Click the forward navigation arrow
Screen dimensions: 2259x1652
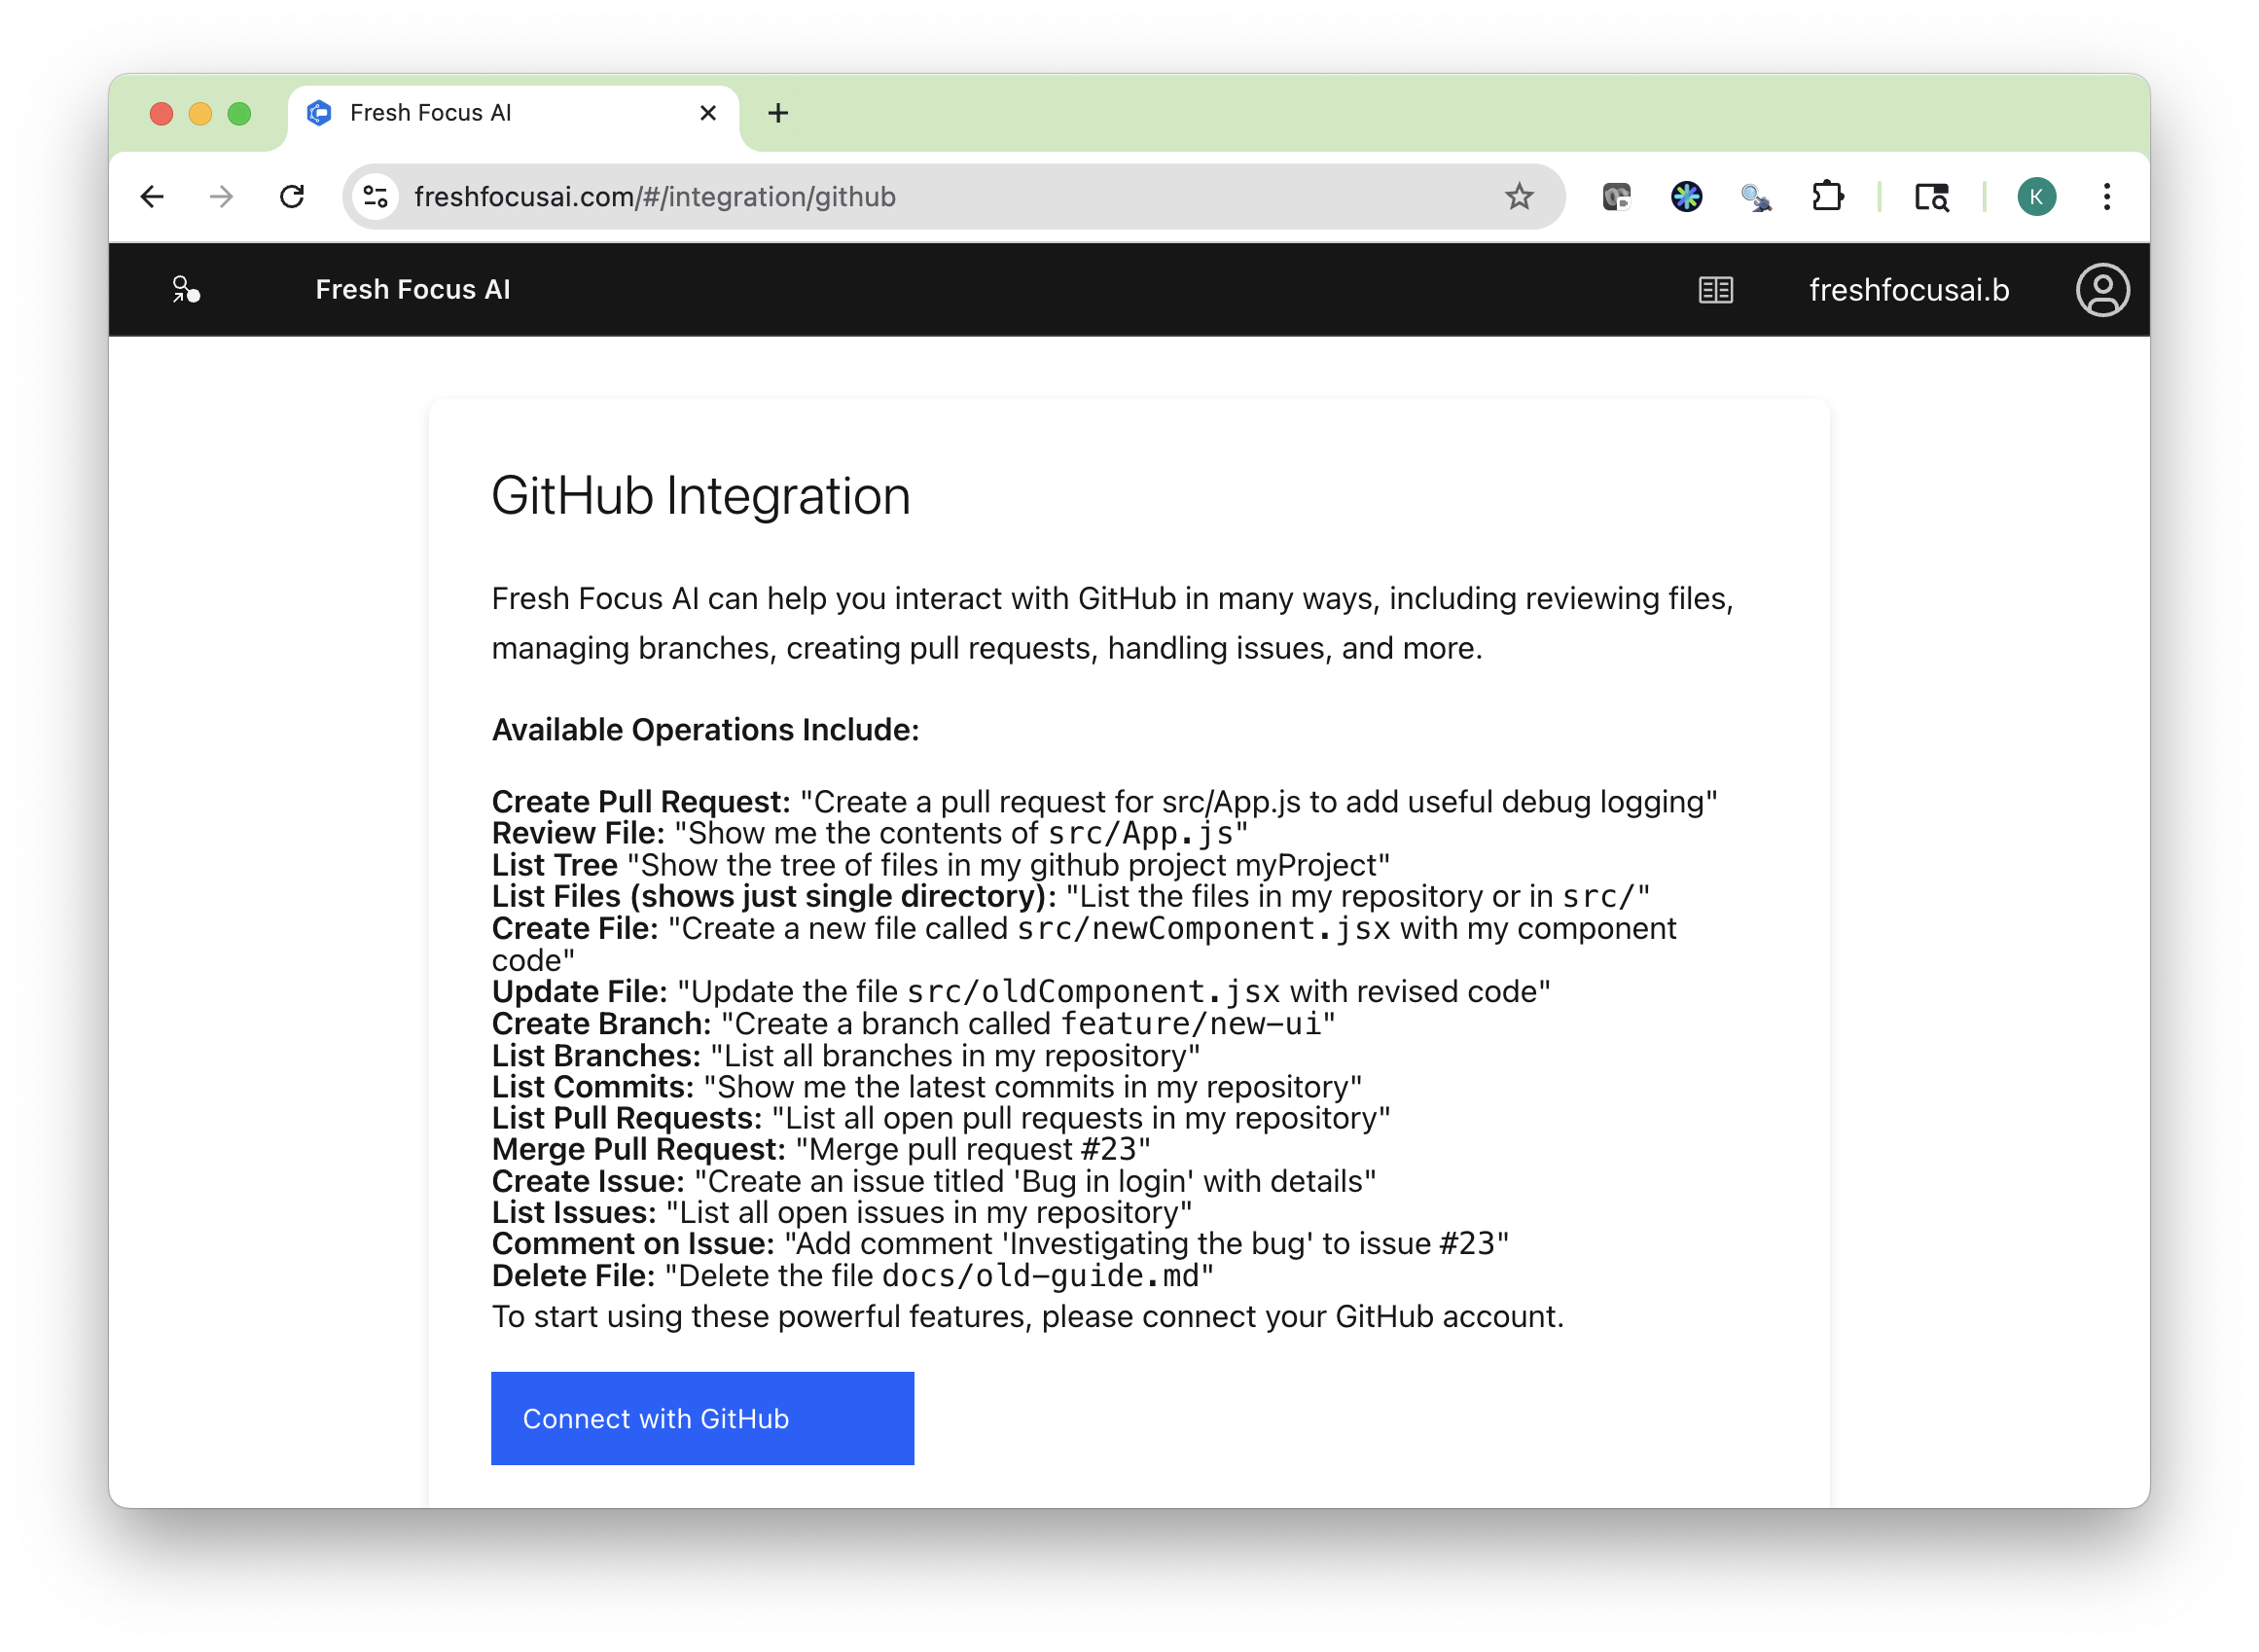[222, 196]
